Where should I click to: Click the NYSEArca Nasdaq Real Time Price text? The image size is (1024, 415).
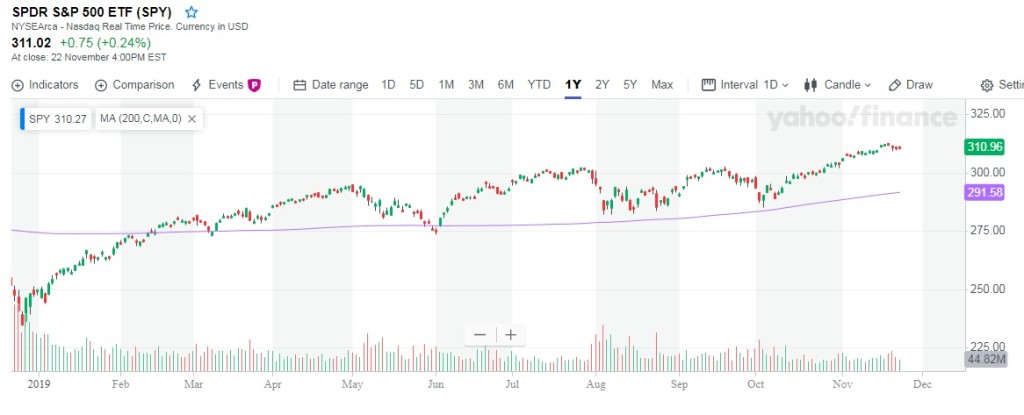(x=130, y=27)
